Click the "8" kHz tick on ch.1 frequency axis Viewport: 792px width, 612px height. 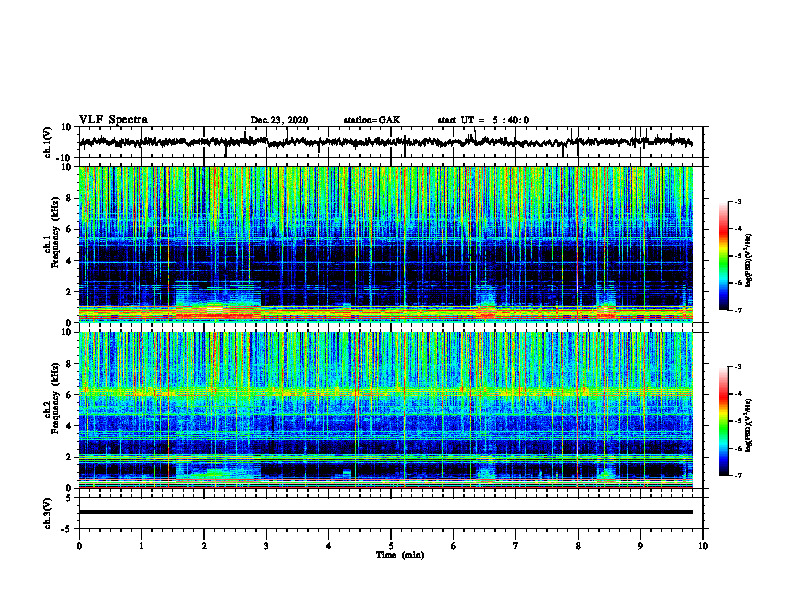pos(69,198)
